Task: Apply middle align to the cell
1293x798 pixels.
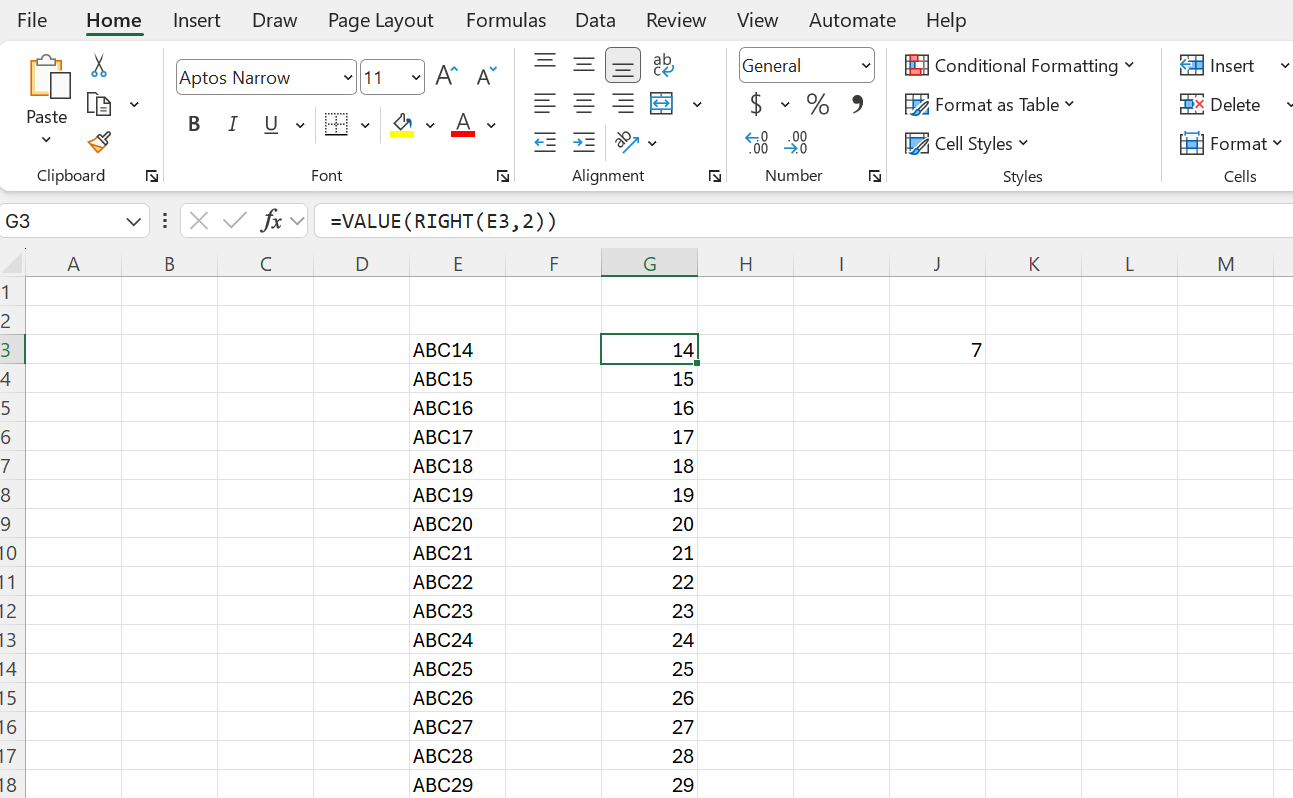Action: pos(584,65)
